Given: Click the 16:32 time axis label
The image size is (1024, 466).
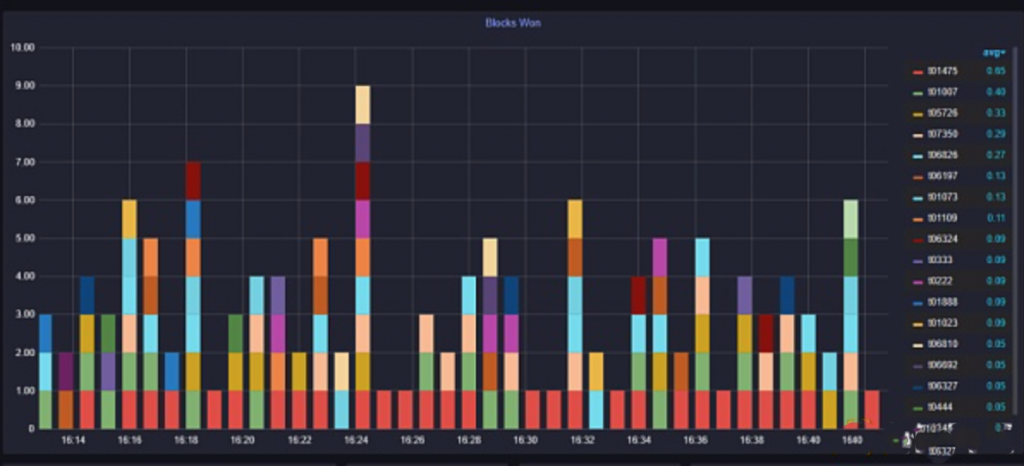Looking at the screenshot, I should tap(584, 440).
